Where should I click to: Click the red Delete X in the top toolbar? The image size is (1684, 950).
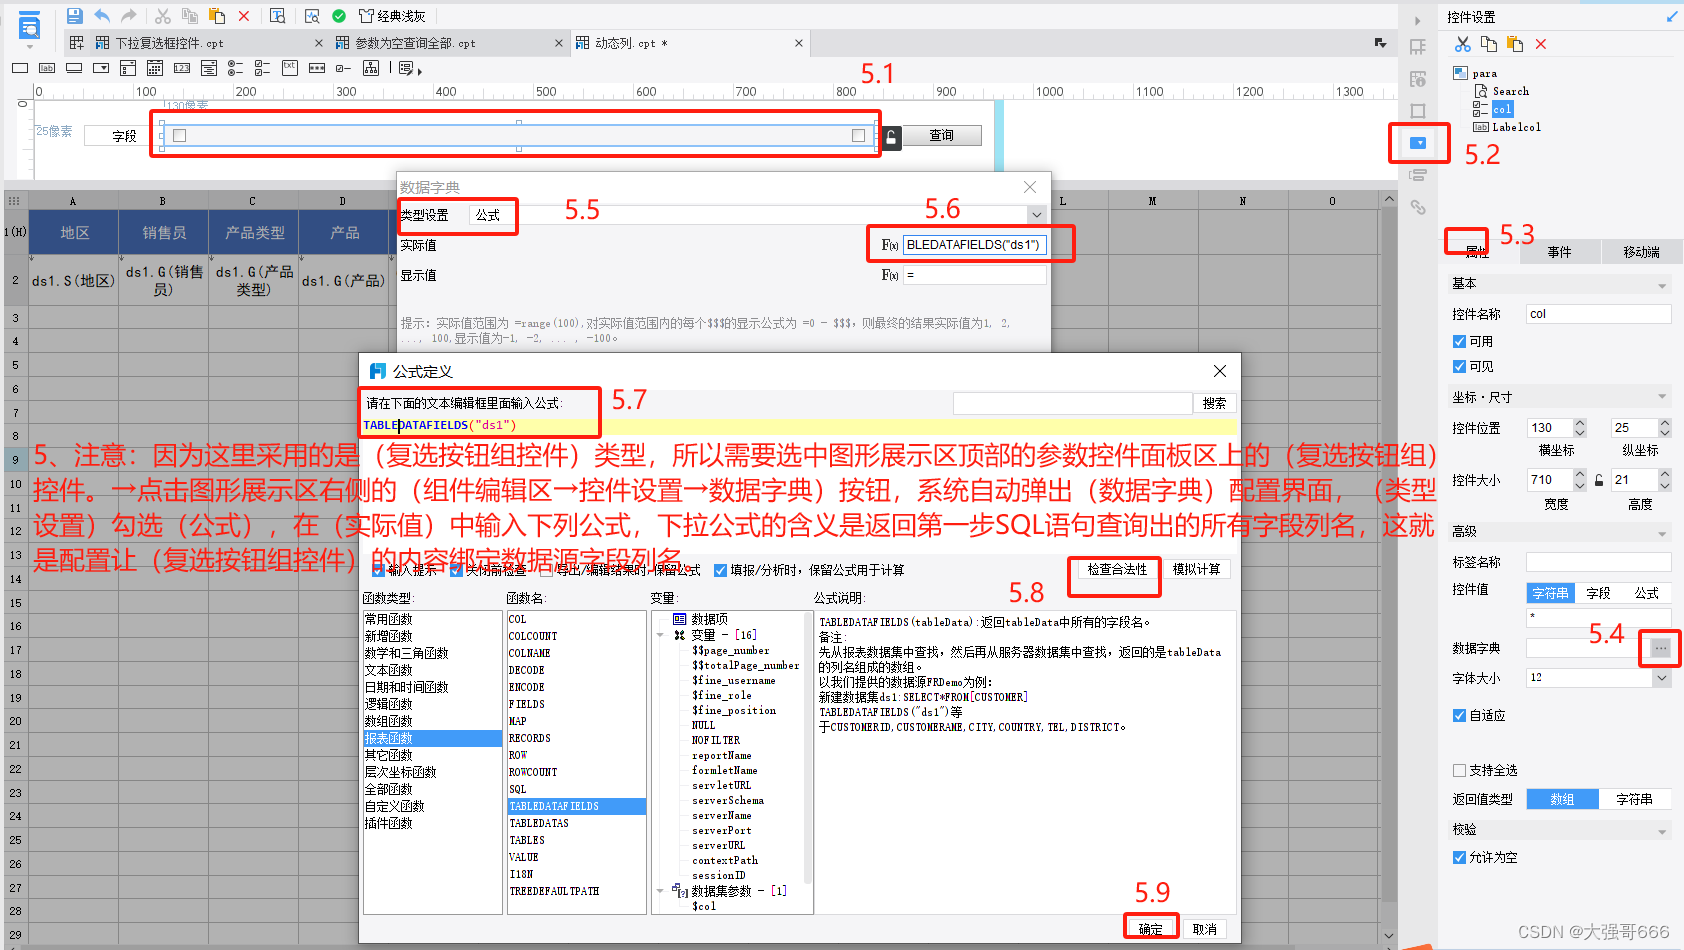tap(244, 16)
